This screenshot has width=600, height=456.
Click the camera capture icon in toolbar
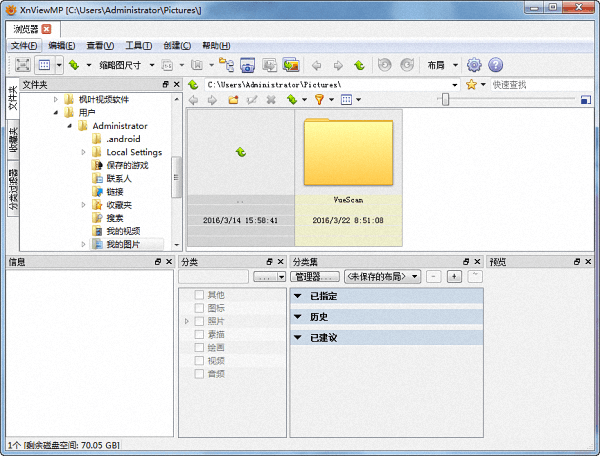245,65
